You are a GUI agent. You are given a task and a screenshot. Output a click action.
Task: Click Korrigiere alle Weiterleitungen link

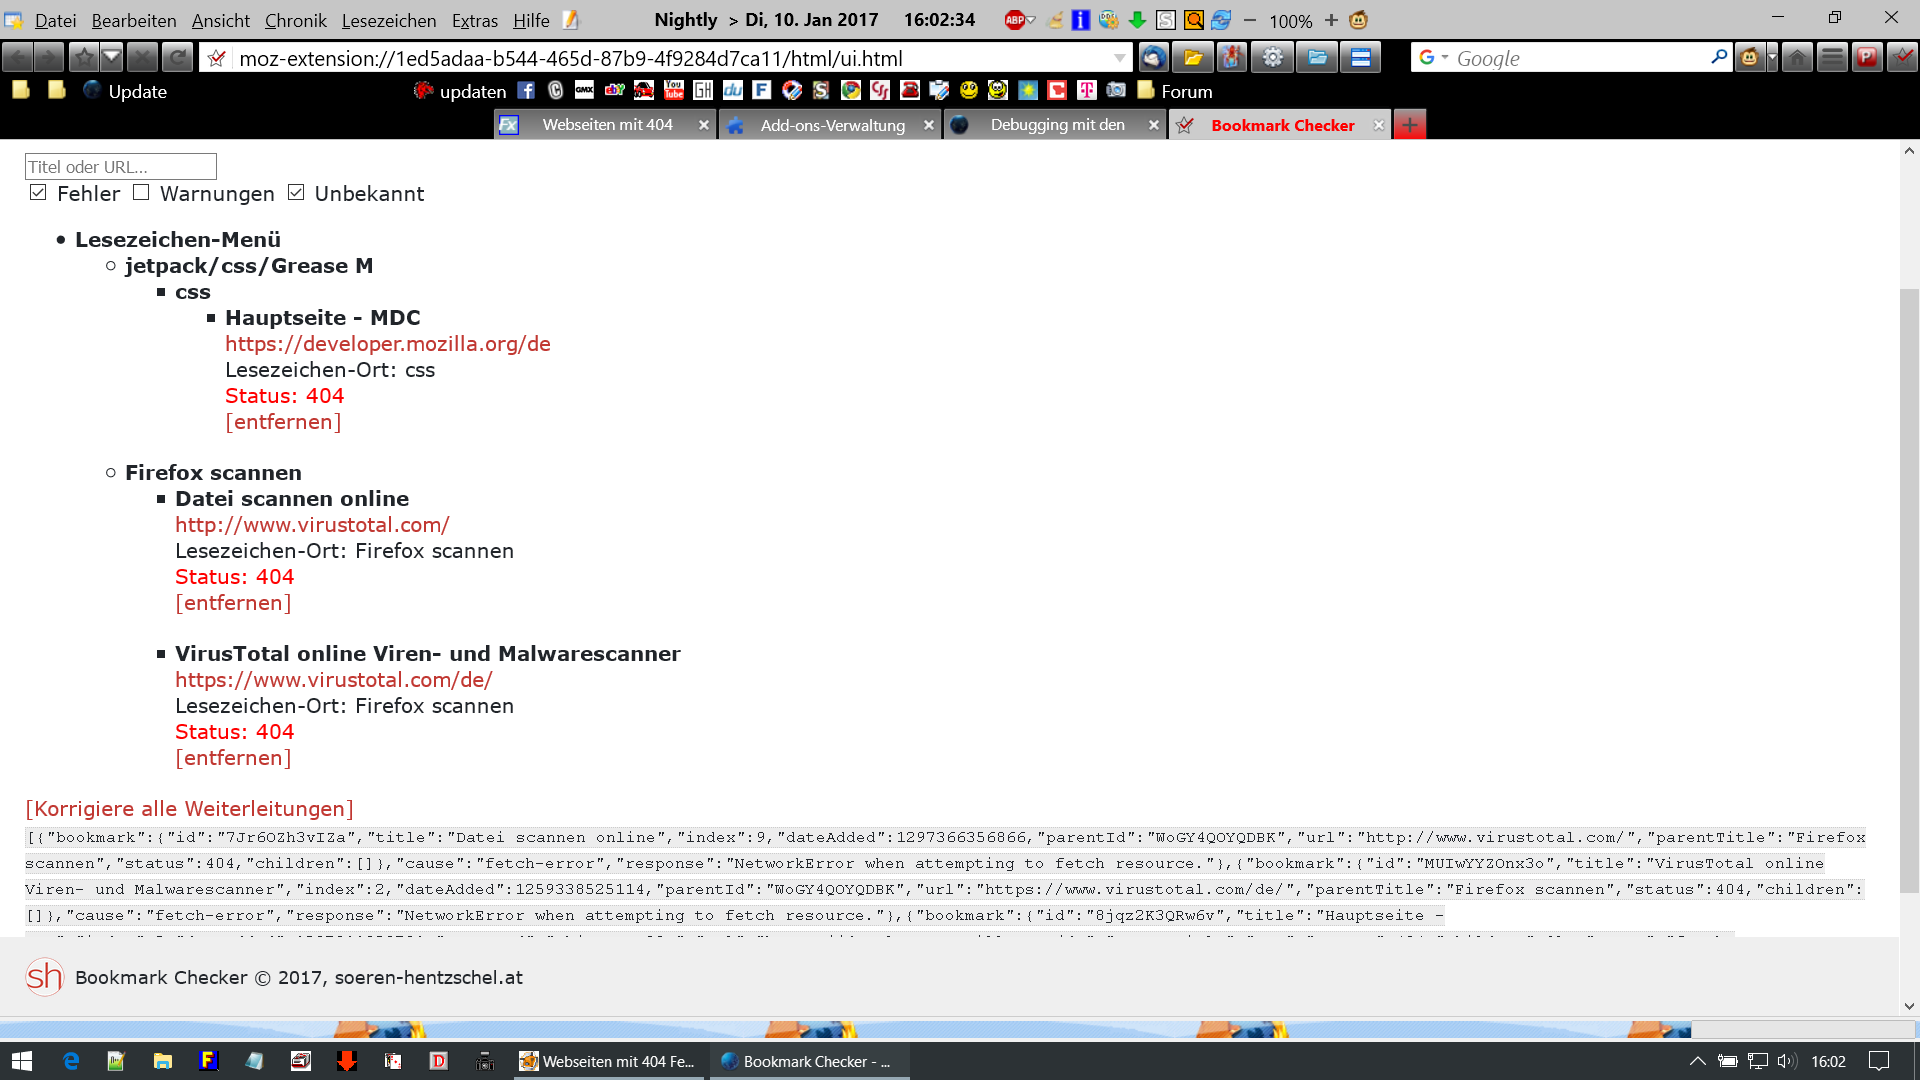click(x=189, y=808)
